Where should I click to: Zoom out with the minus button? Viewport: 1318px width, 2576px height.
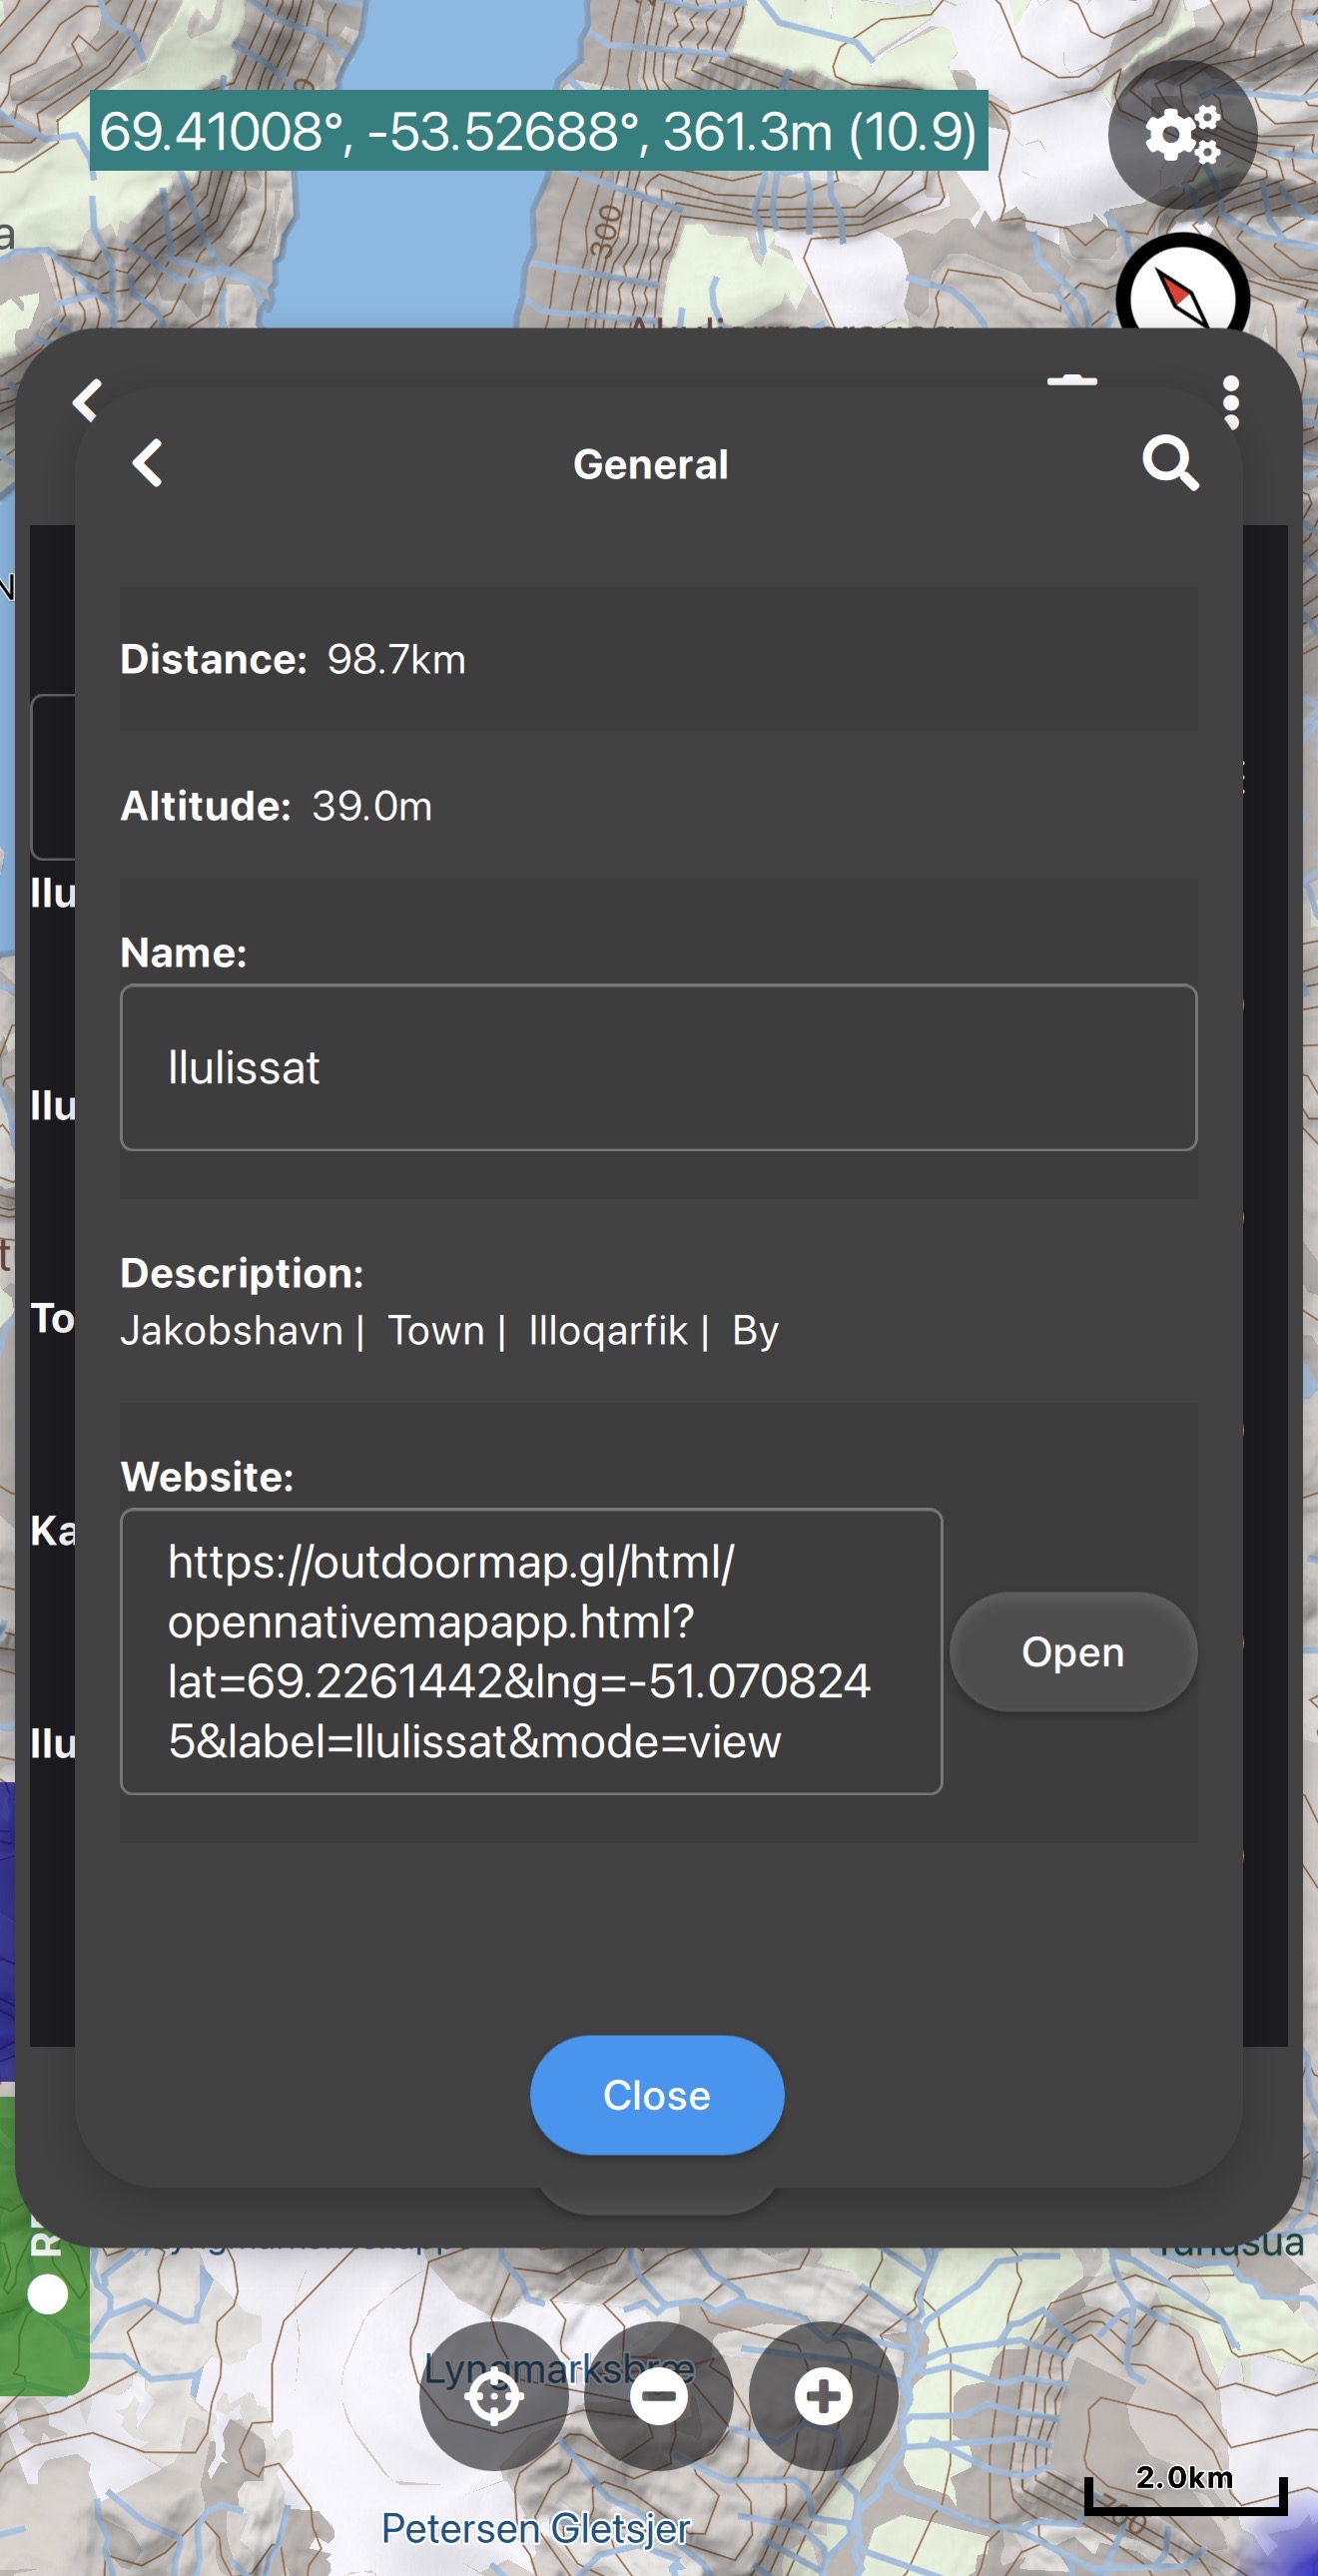click(659, 2396)
